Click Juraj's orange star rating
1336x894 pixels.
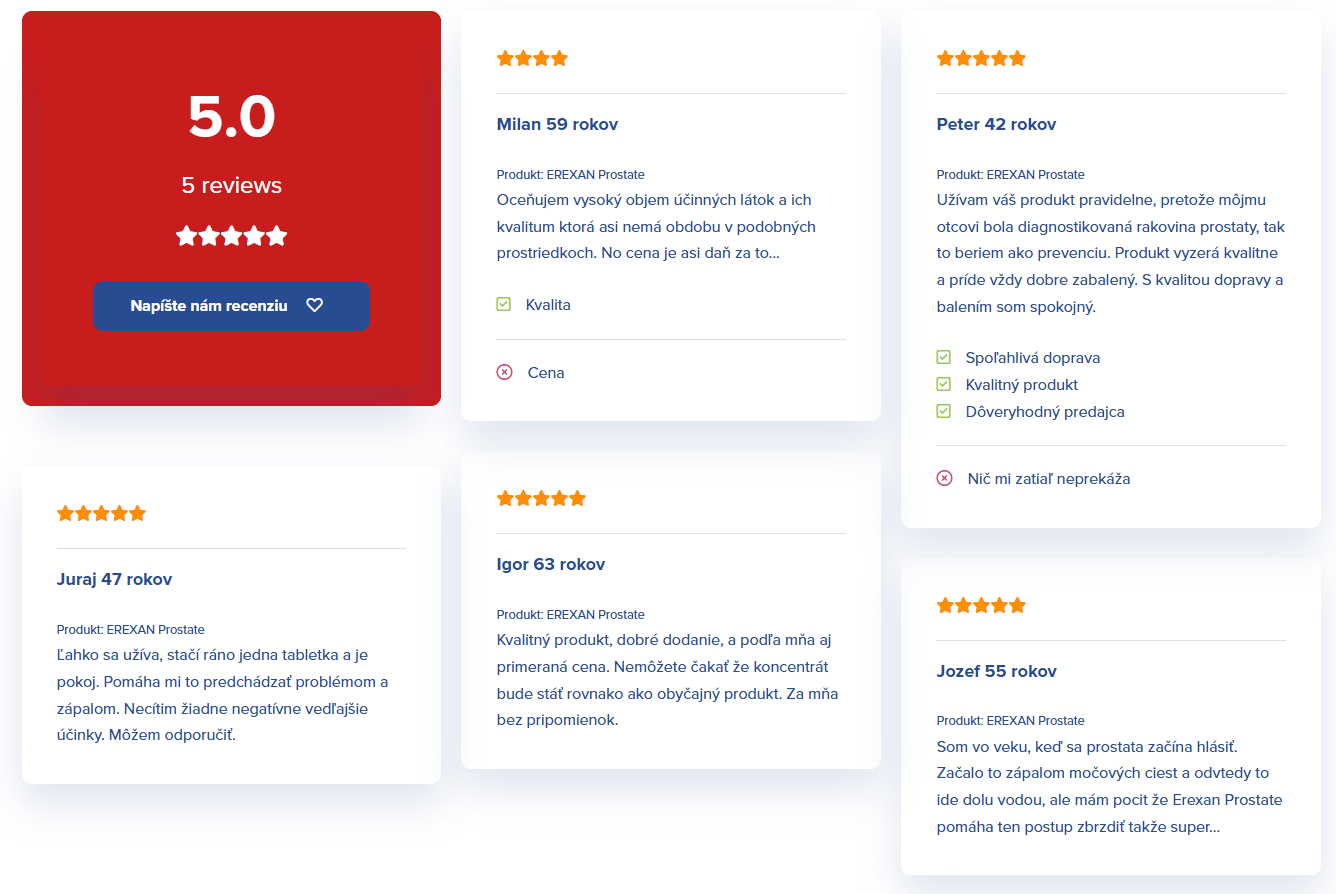click(x=101, y=514)
